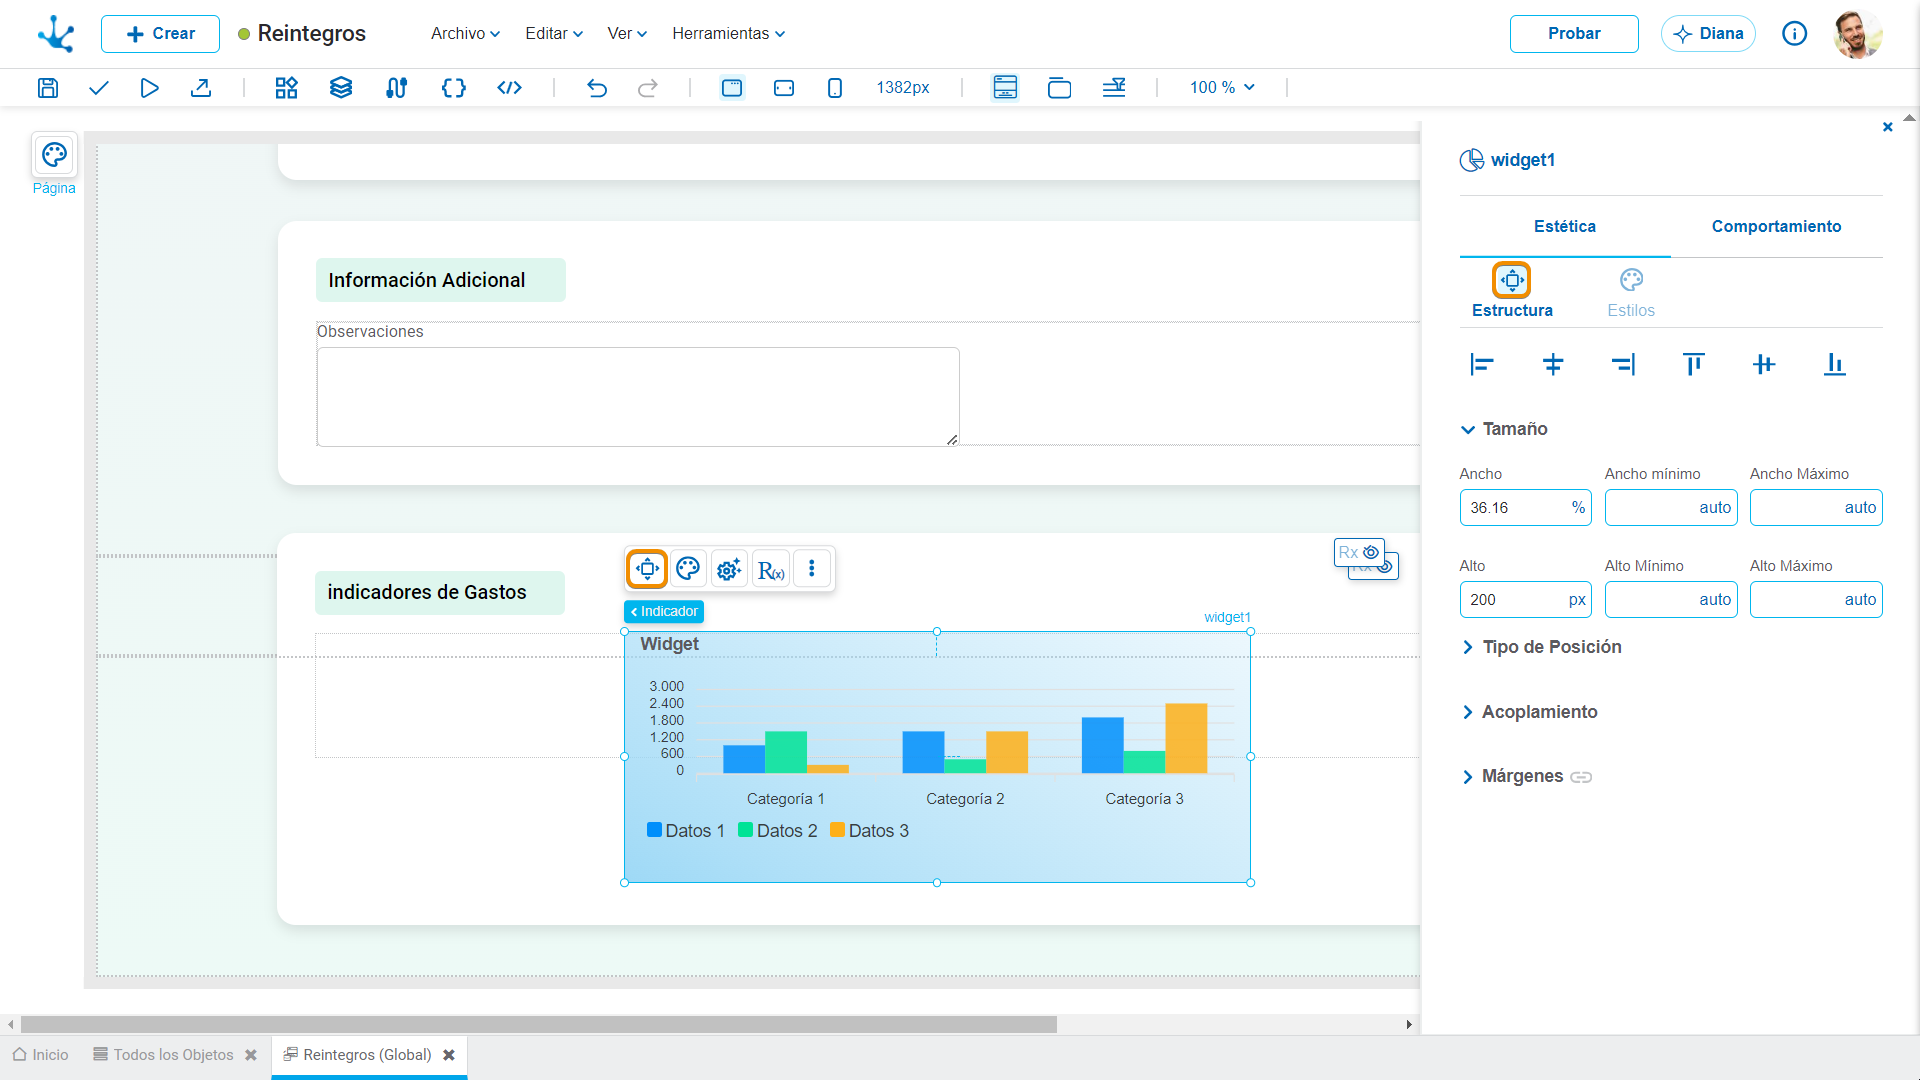
Task: Click the widget styles palette icon
Action: pyautogui.click(x=688, y=569)
